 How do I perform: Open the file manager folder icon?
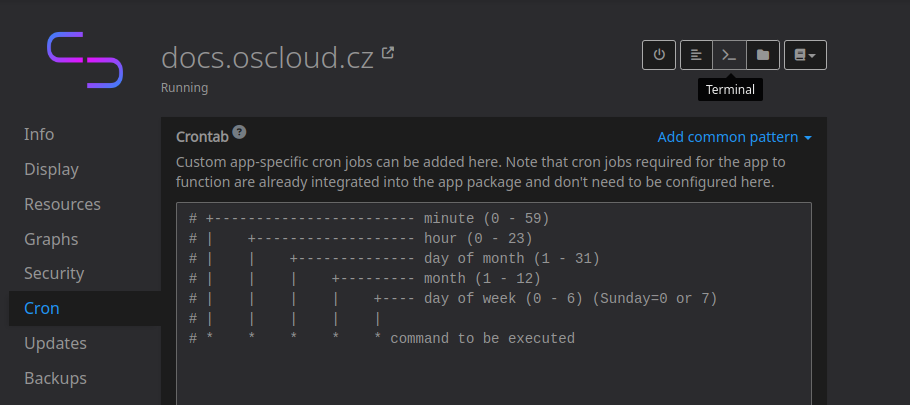click(763, 55)
